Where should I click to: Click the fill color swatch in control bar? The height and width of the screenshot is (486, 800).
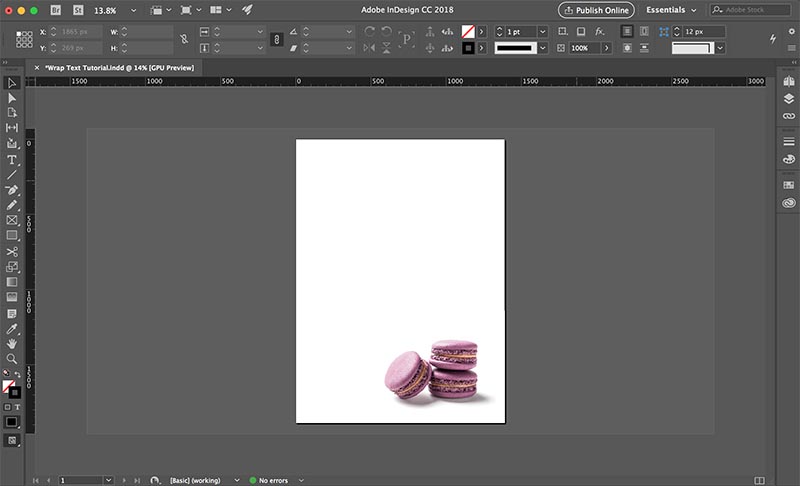click(467, 32)
